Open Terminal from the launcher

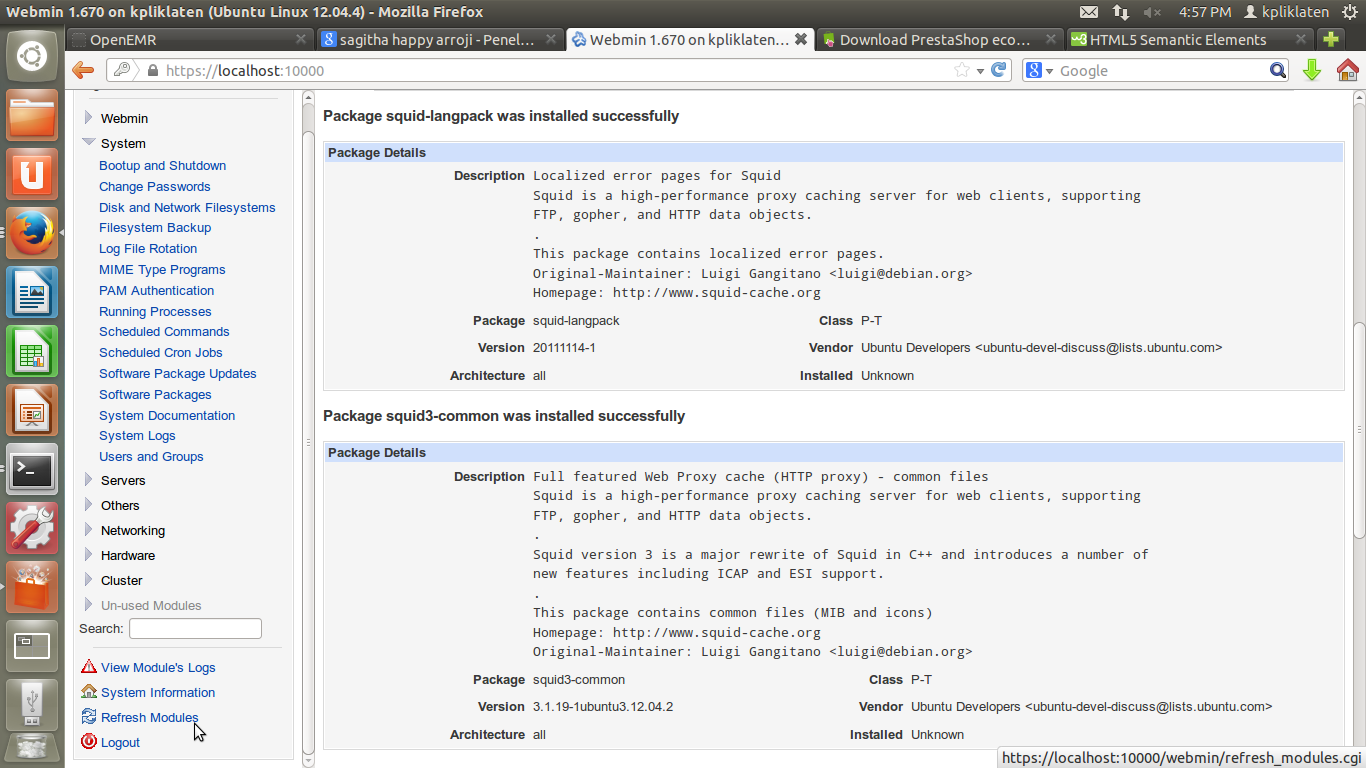(32, 469)
